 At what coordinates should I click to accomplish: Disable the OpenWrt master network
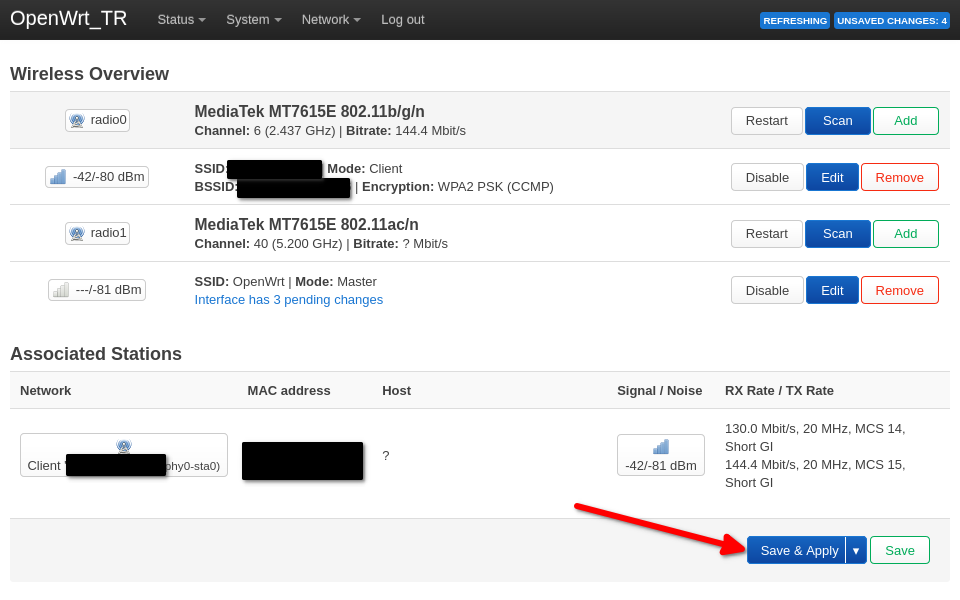tap(766, 290)
